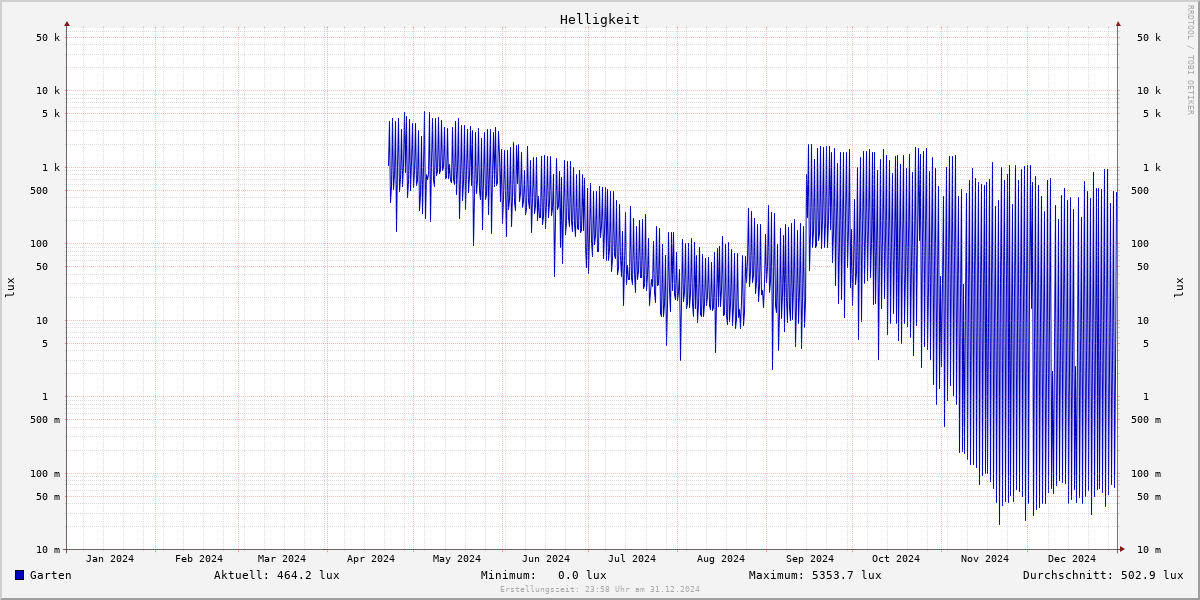
Task: Click the 50 m tick on left axis
Action: pos(48,497)
